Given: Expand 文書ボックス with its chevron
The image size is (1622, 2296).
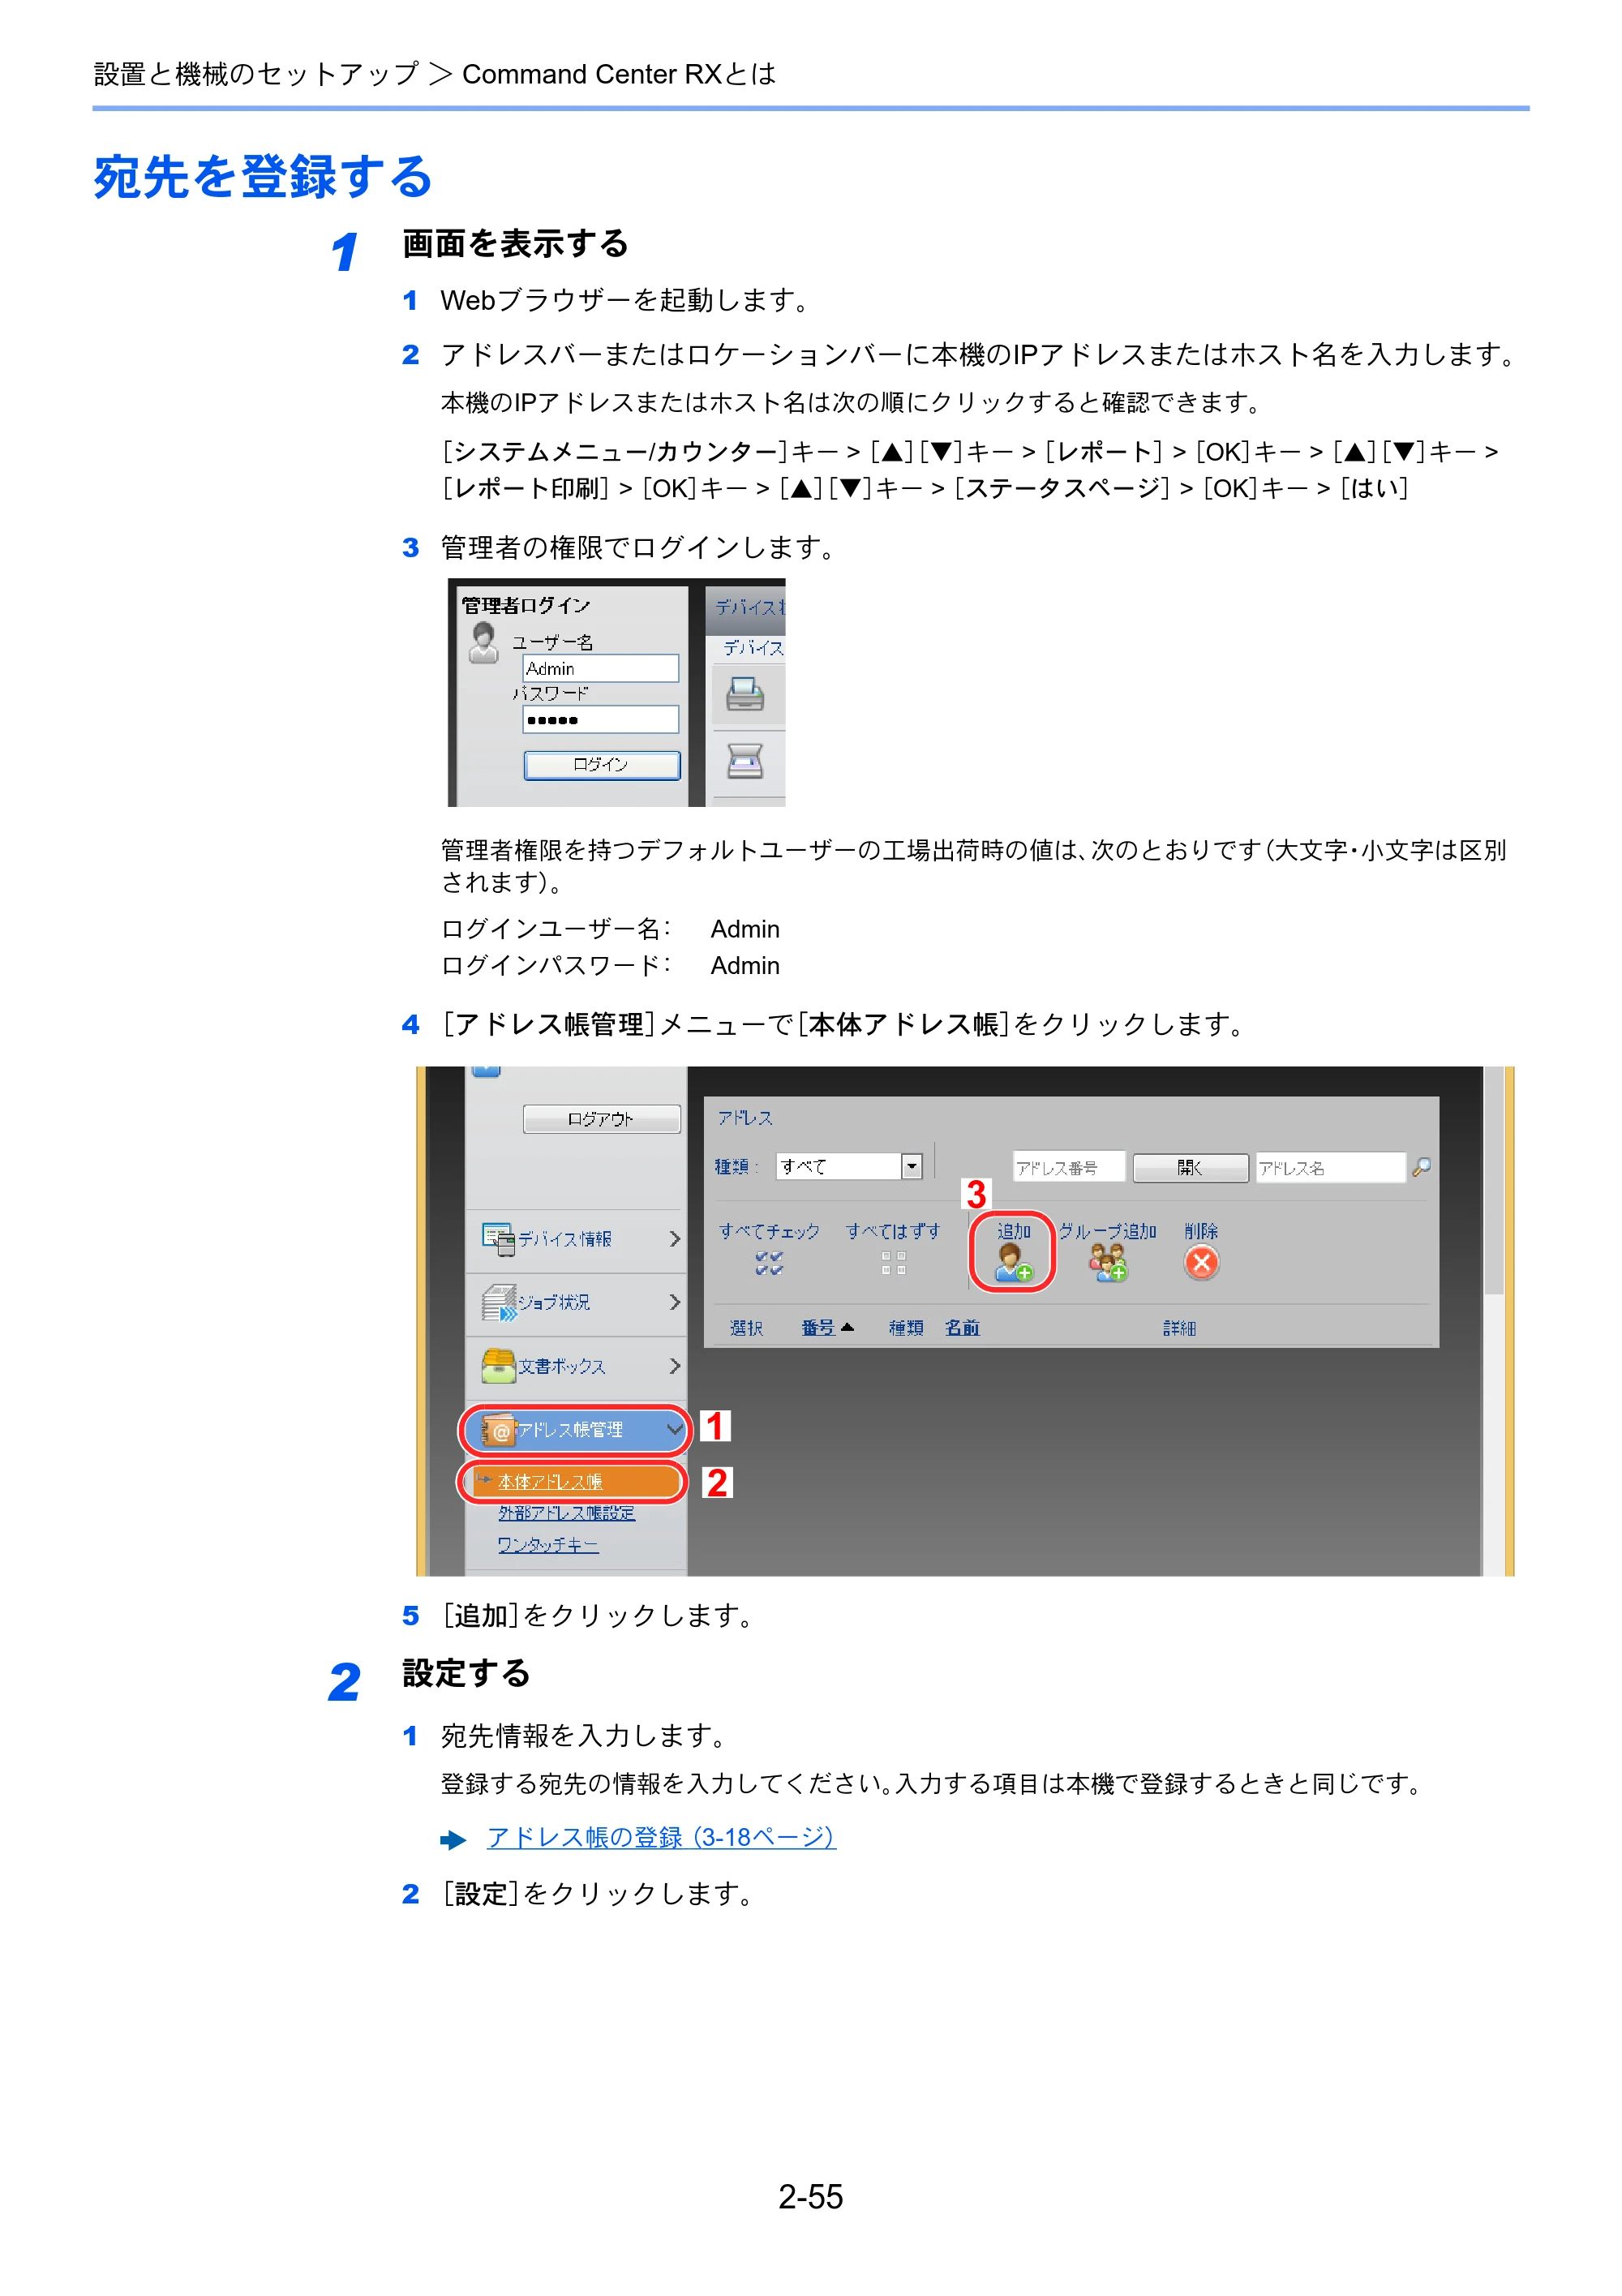Looking at the screenshot, I should tap(675, 1366).
